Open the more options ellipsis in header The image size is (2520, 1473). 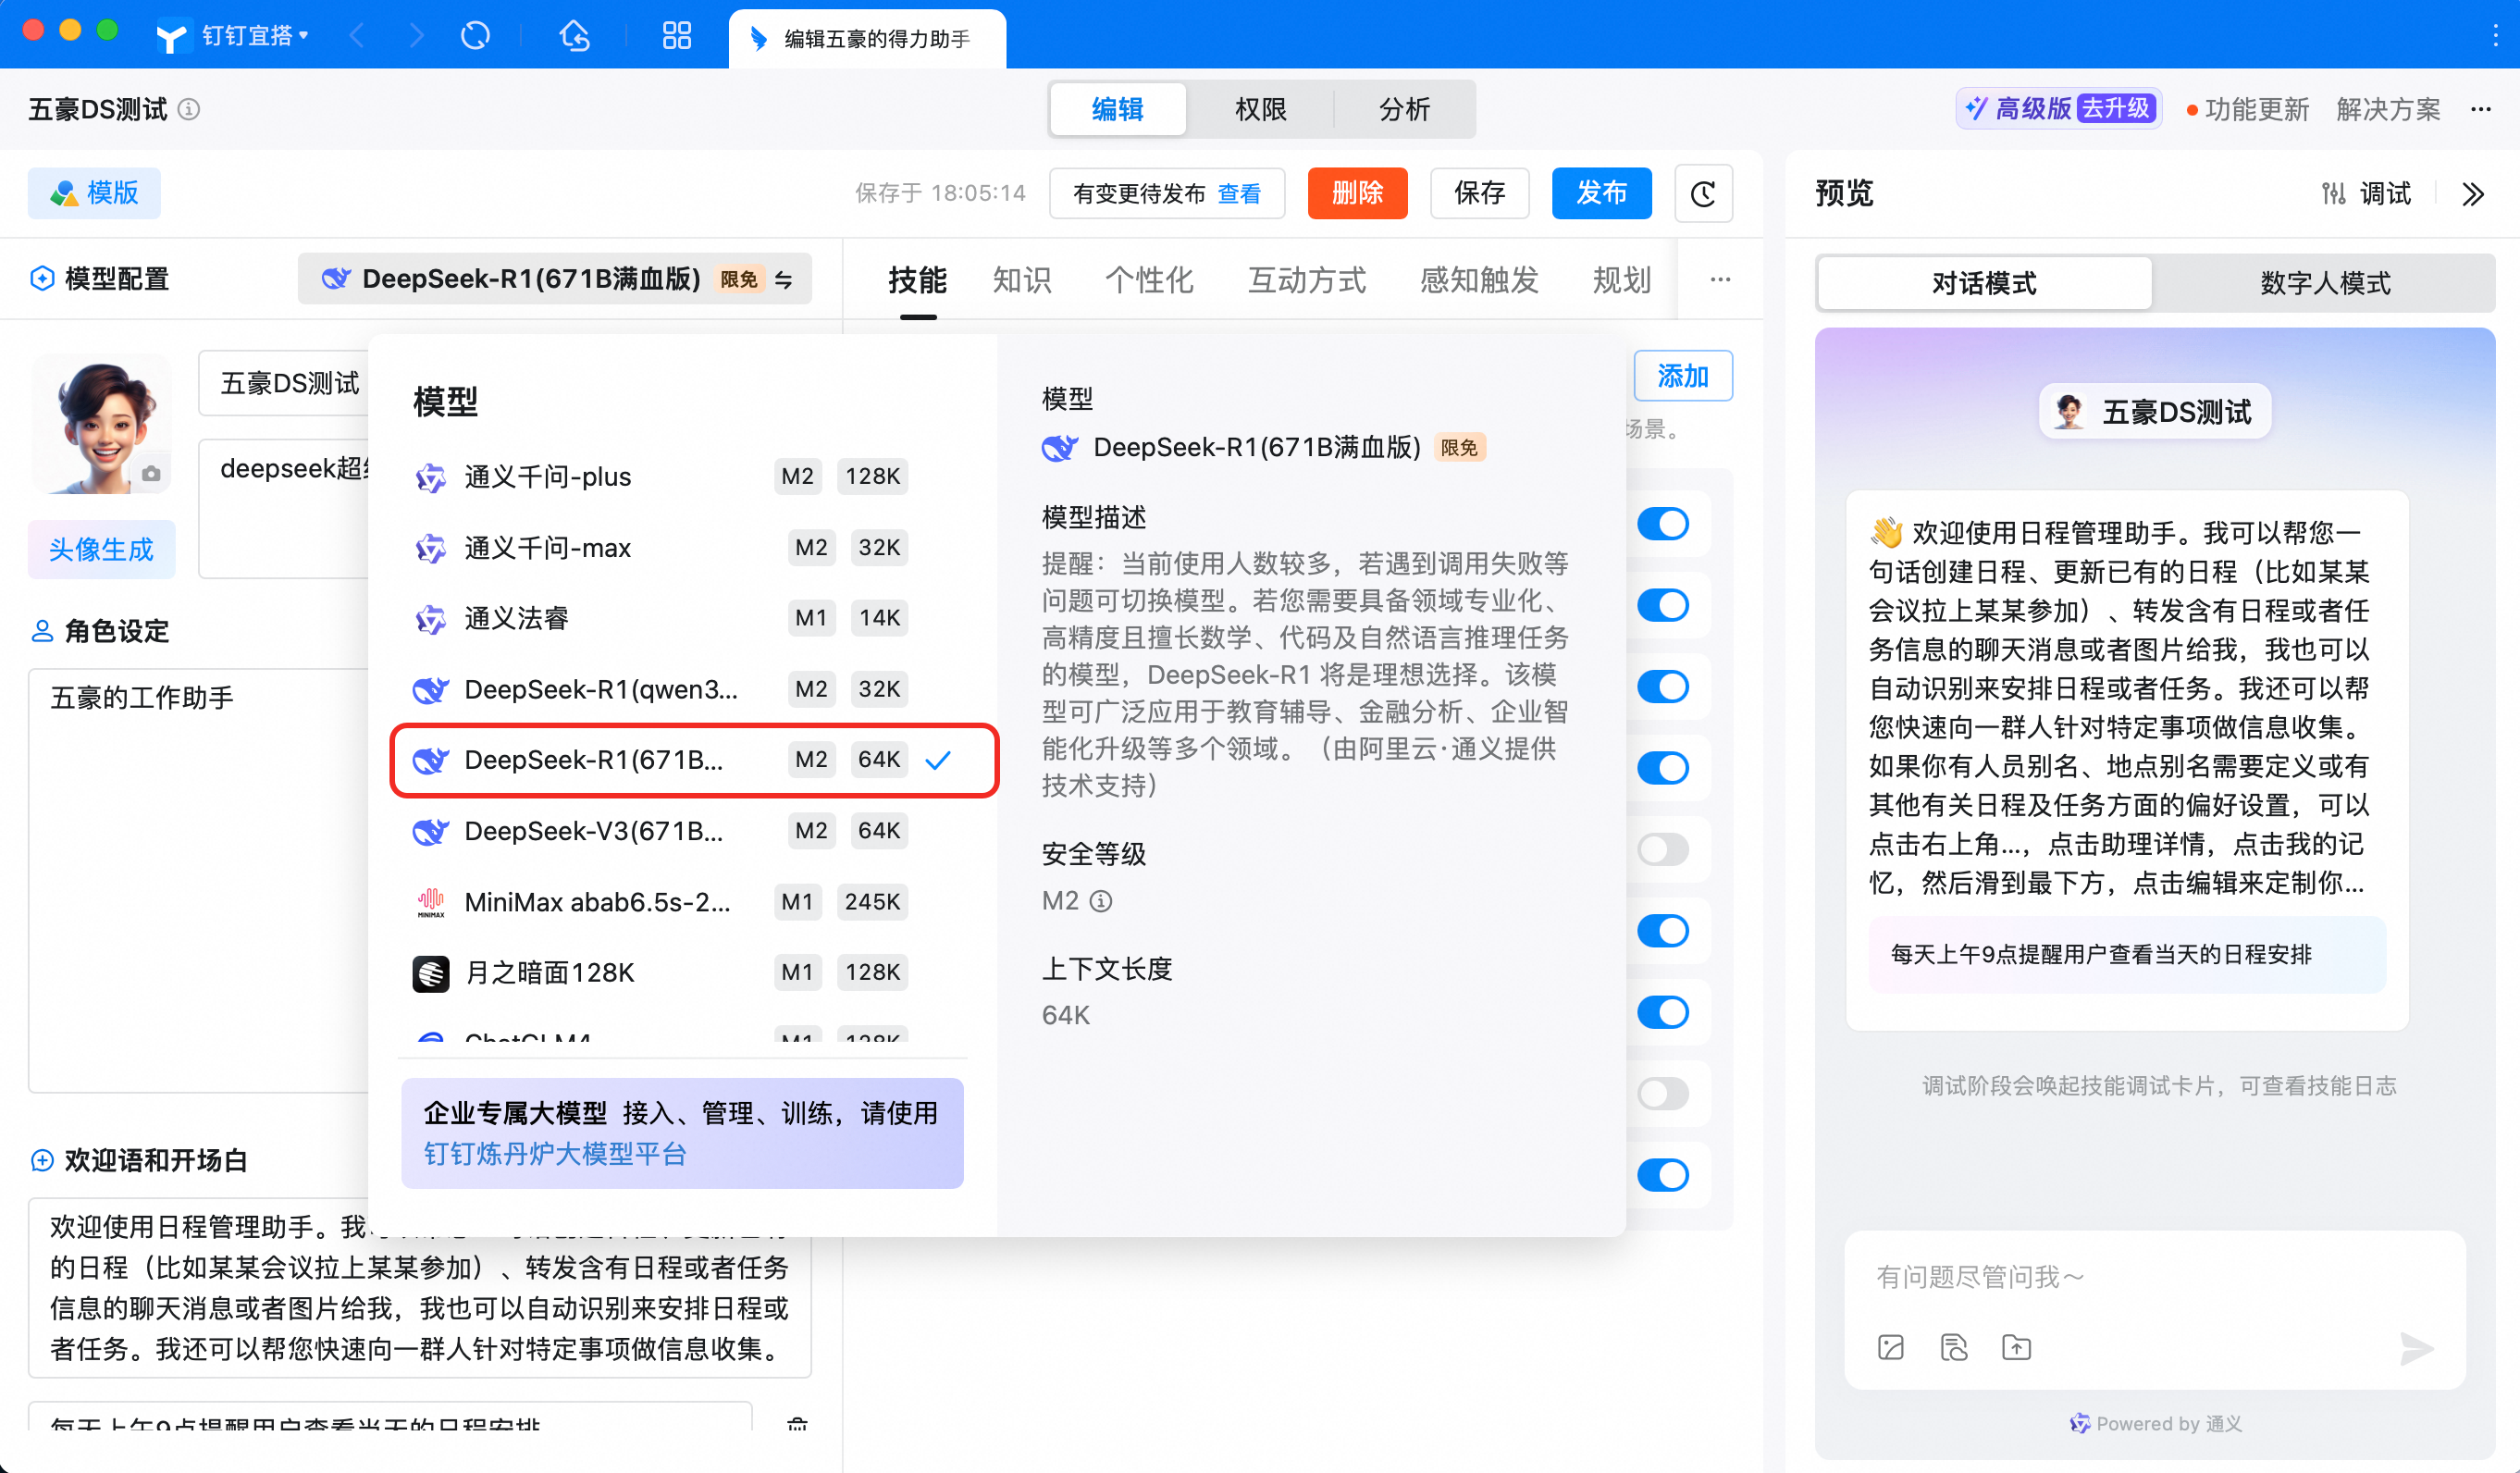click(2481, 109)
